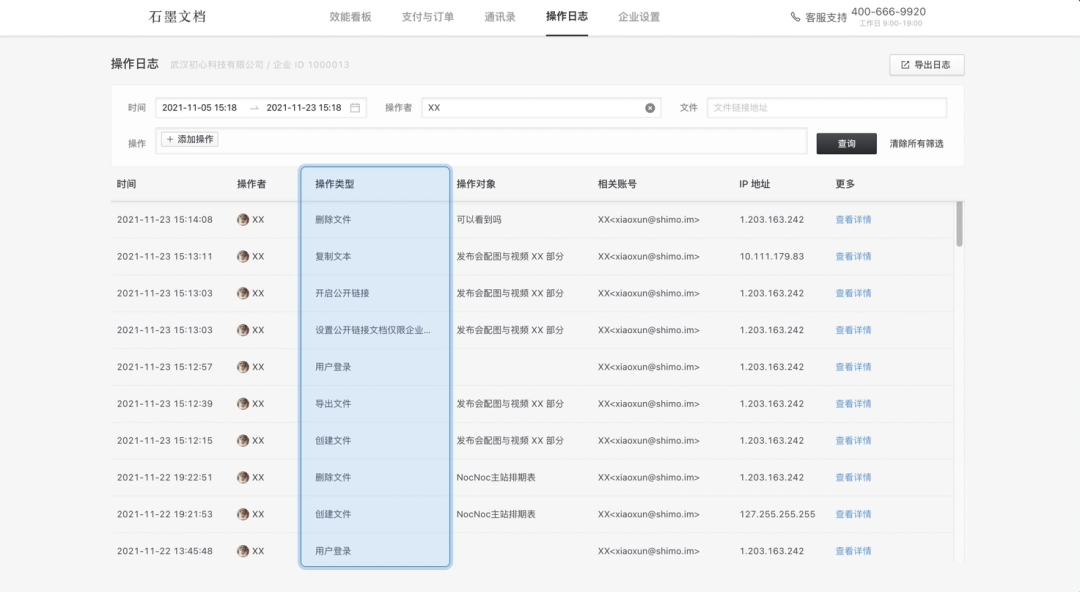Open the start date 2021-11-05 15:18 picker
Image resolution: width=1080 pixels, height=592 pixels.
(x=199, y=107)
